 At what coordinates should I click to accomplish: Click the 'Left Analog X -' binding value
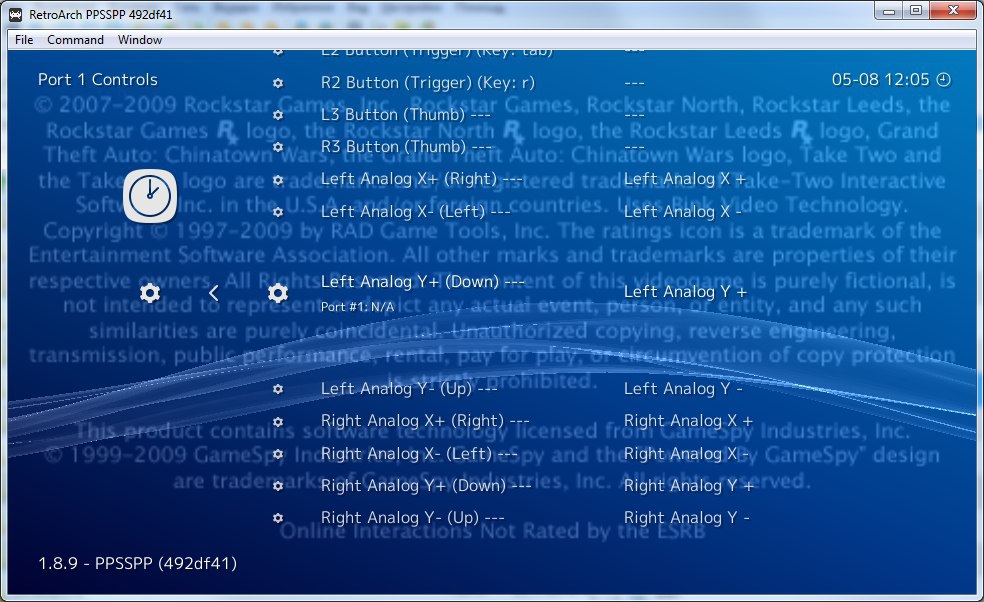tap(683, 212)
